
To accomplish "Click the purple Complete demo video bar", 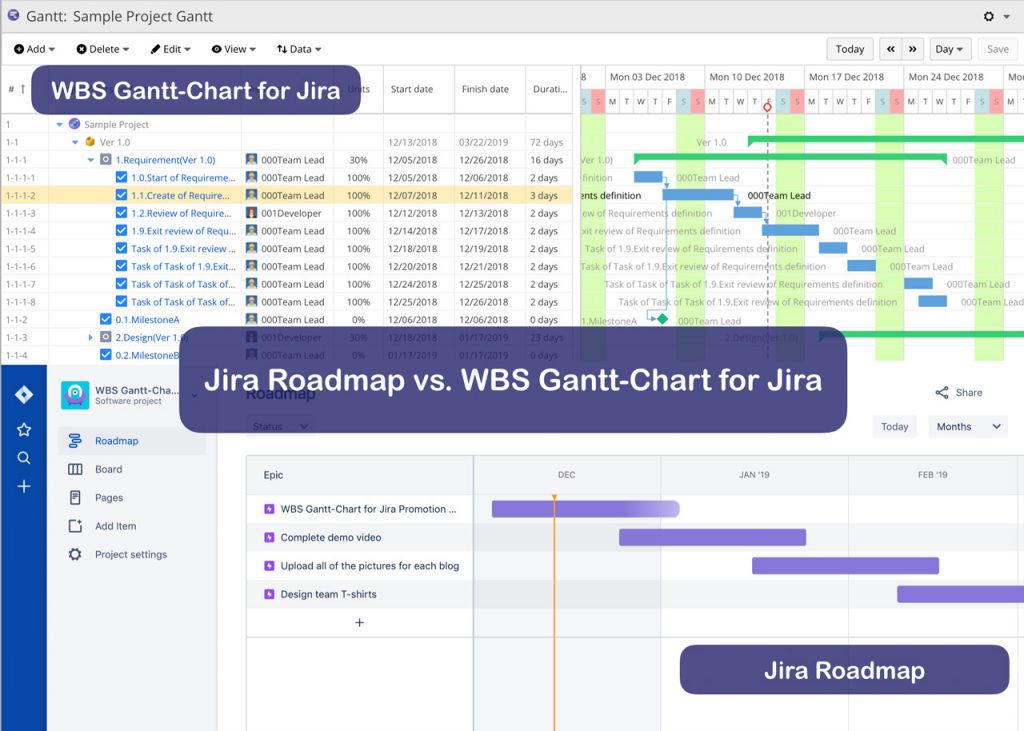I will pyautogui.click(x=712, y=538).
